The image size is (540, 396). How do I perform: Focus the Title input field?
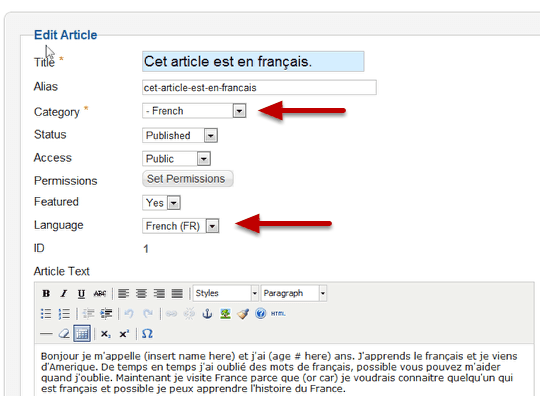(x=253, y=62)
